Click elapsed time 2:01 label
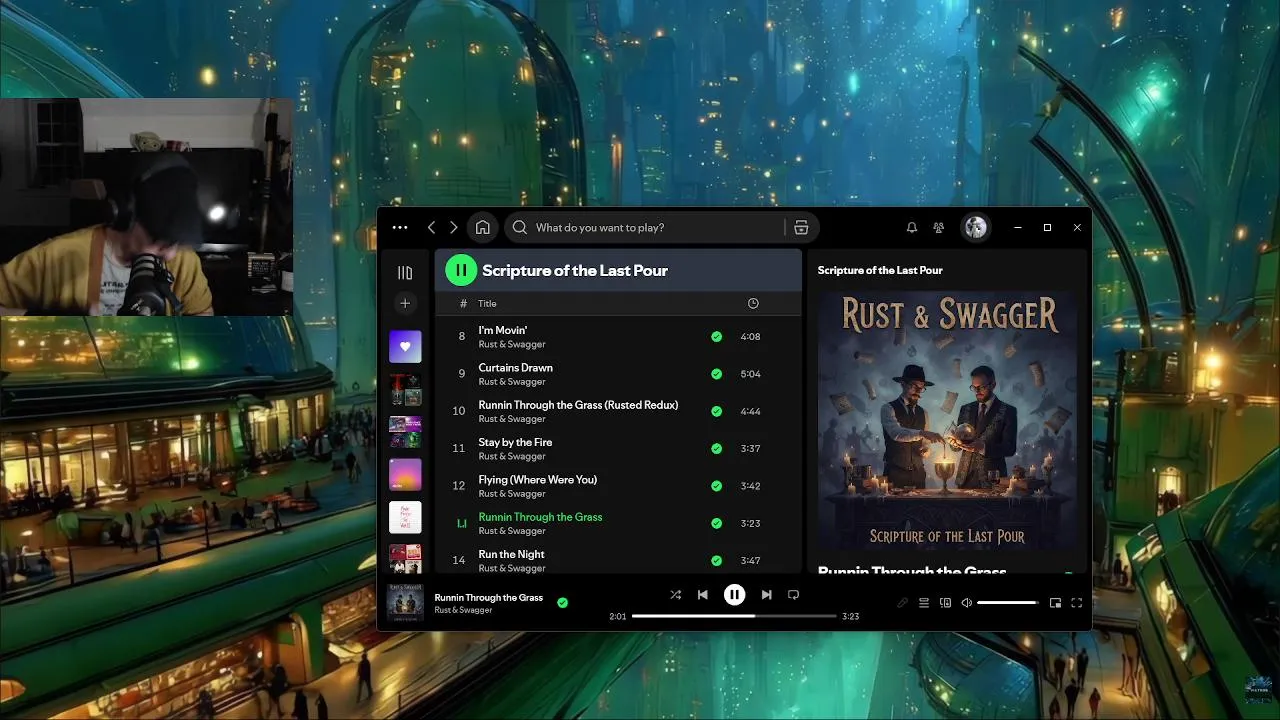The width and height of the screenshot is (1280, 720). coord(618,616)
